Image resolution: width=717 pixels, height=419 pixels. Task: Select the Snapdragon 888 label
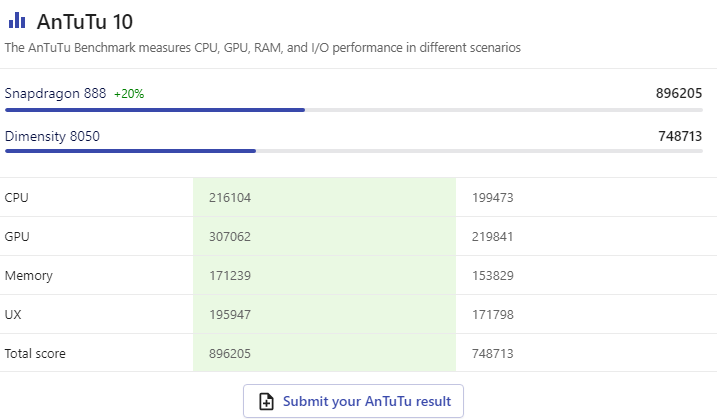[x=55, y=93]
